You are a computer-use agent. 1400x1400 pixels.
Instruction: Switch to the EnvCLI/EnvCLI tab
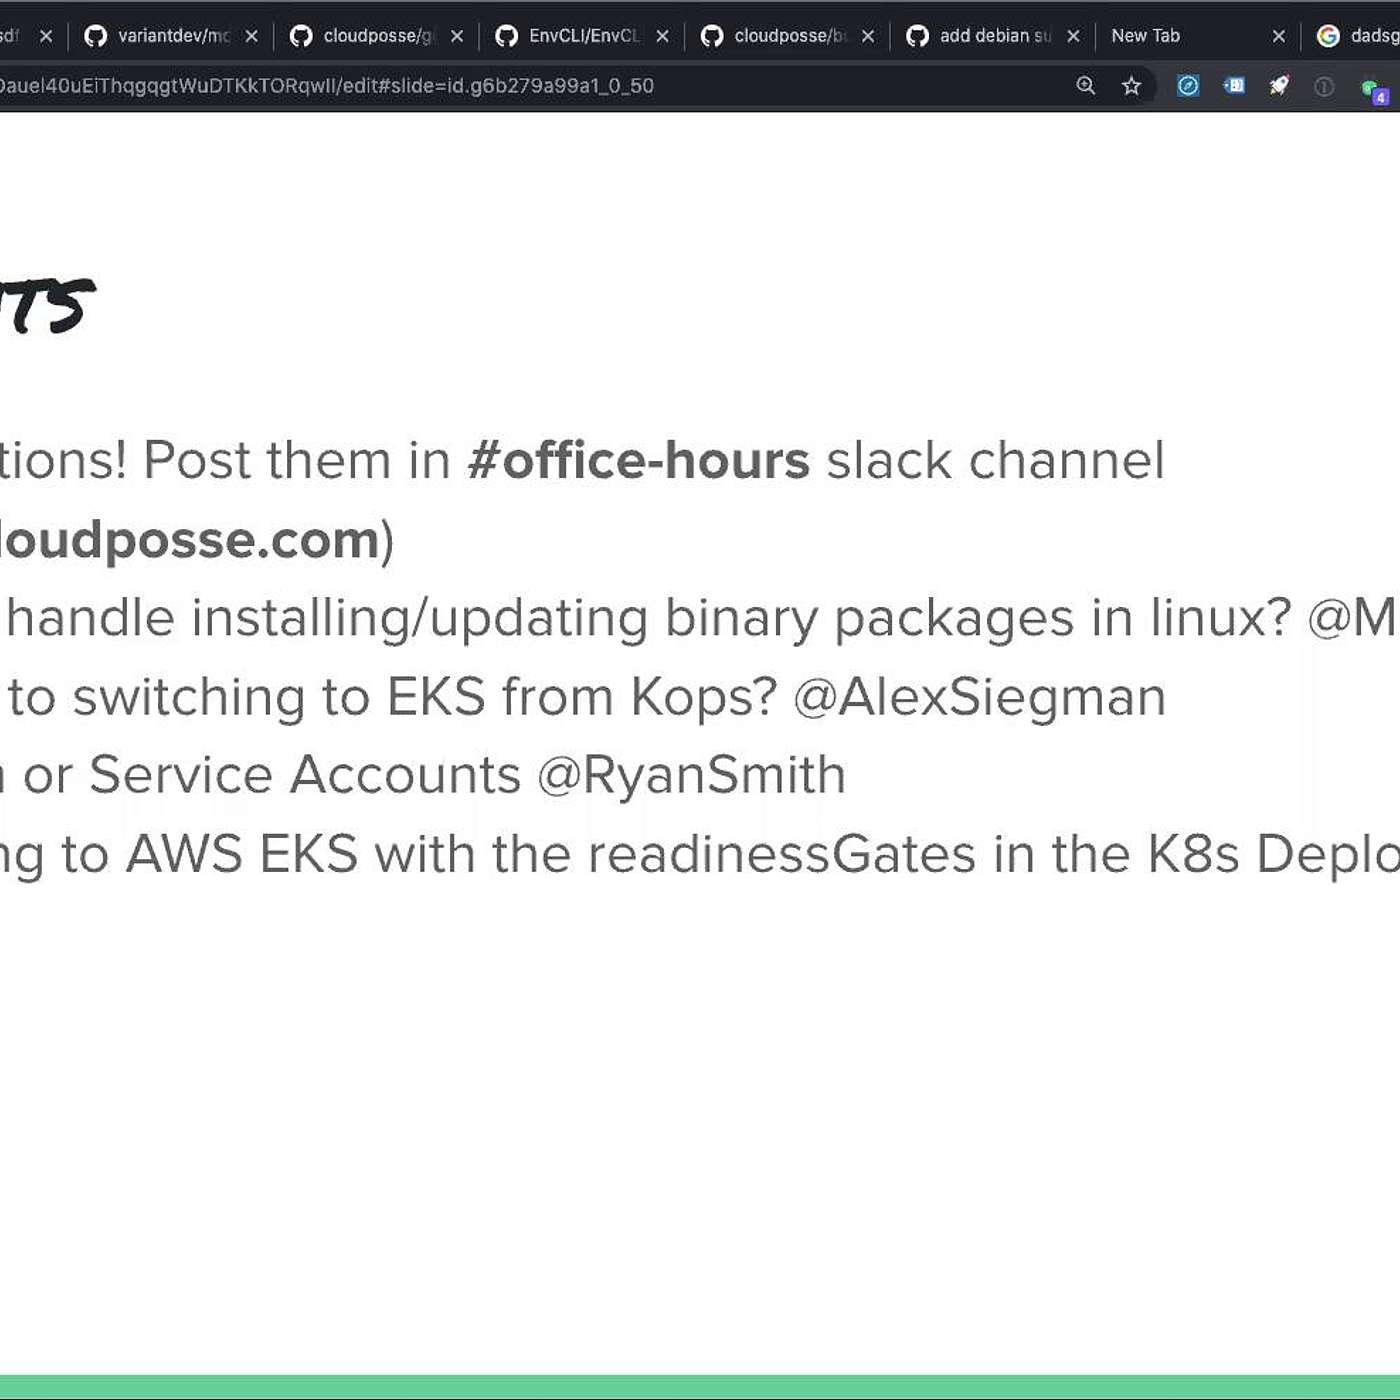pos(568,36)
